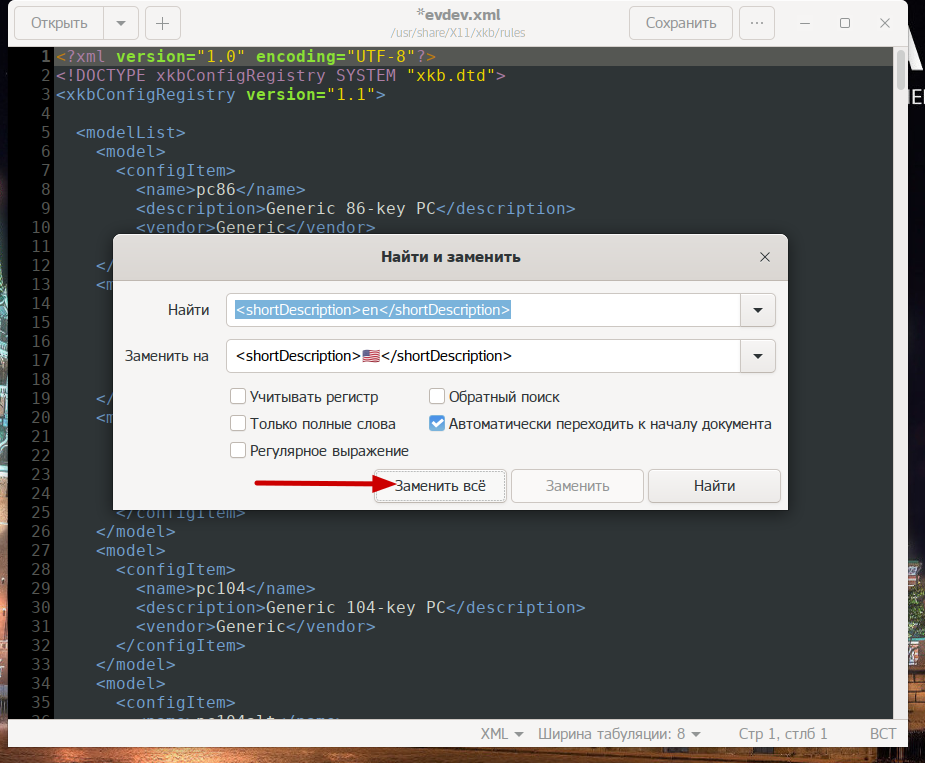Open the XML language selector in status bar

click(x=502, y=734)
